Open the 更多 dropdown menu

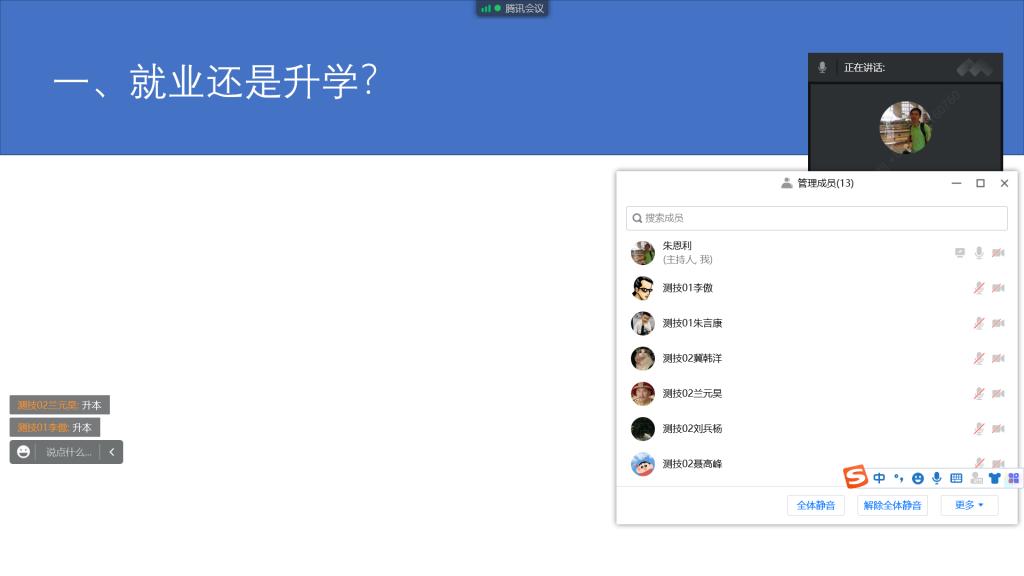pyautogui.click(x=969, y=505)
